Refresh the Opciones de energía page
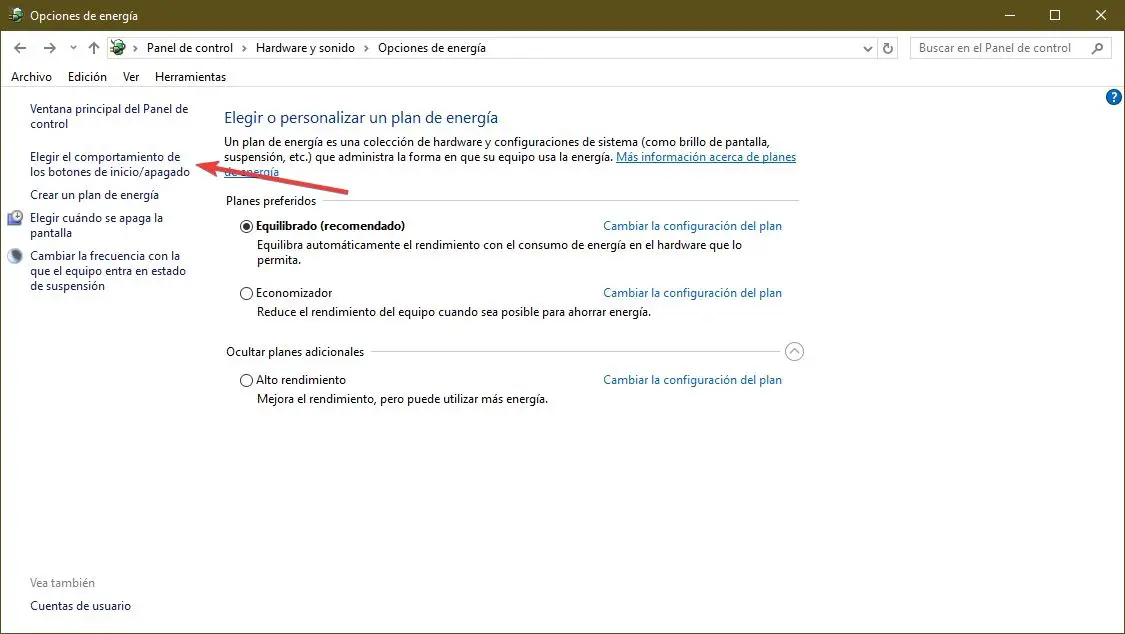The width and height of the screenshot is (1125, 634). (x=888, y=48)
